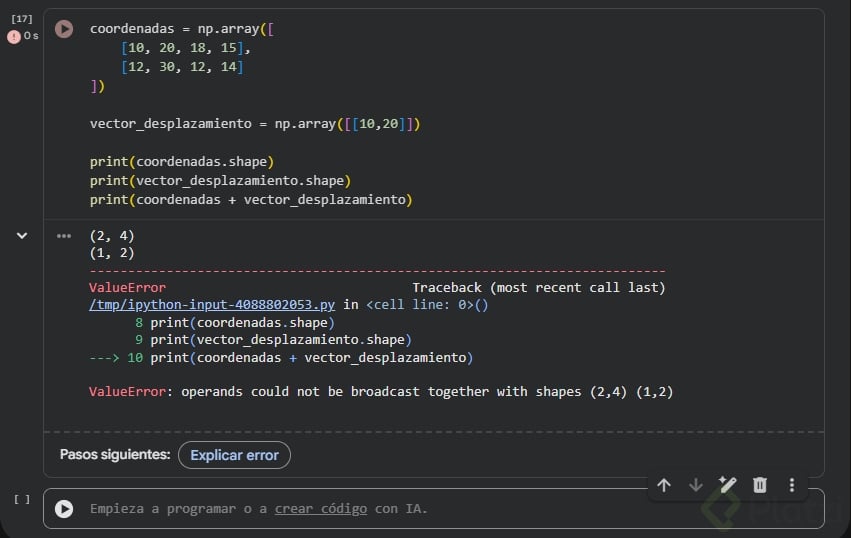Open the AI edit pencil tool
Viewport: 851px width, 538px height.
pyautogui.click(x=728, y=485)
